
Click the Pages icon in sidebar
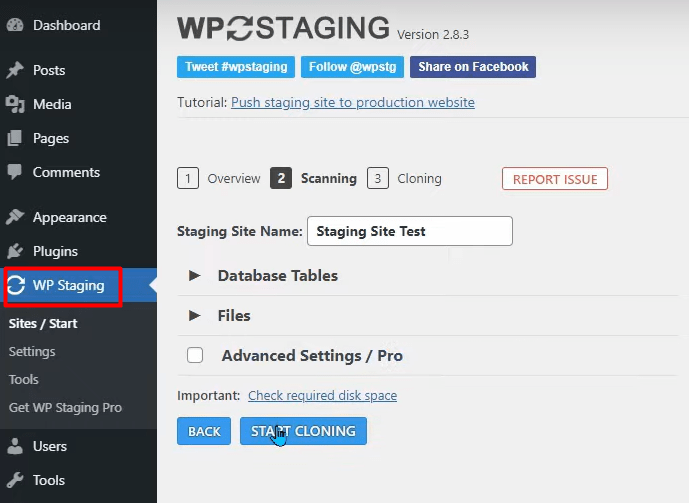click(x=15, y=138)
